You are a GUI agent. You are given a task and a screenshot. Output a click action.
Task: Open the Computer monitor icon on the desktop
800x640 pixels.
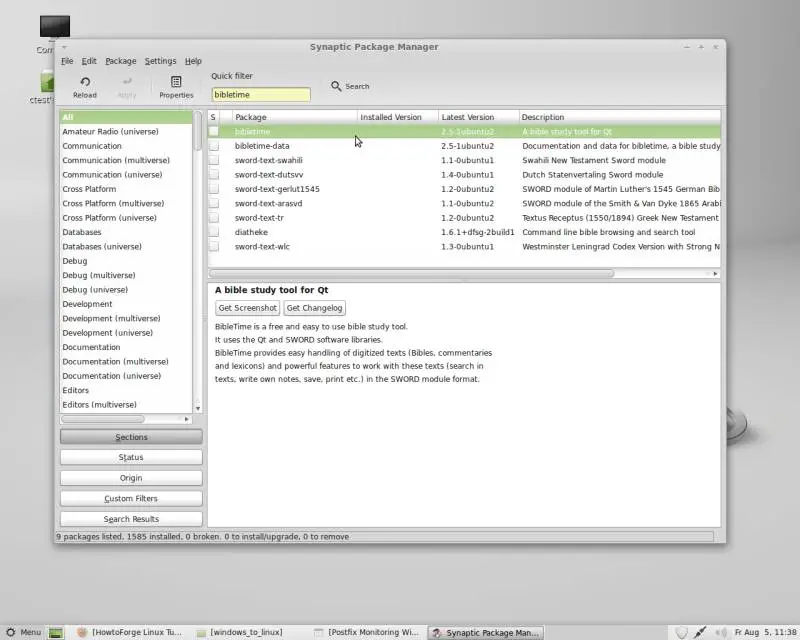[55, 27]
